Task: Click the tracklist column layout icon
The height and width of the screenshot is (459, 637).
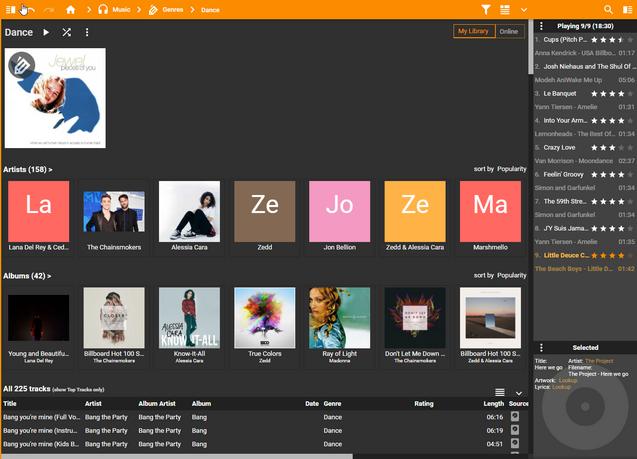Action: 500,393
